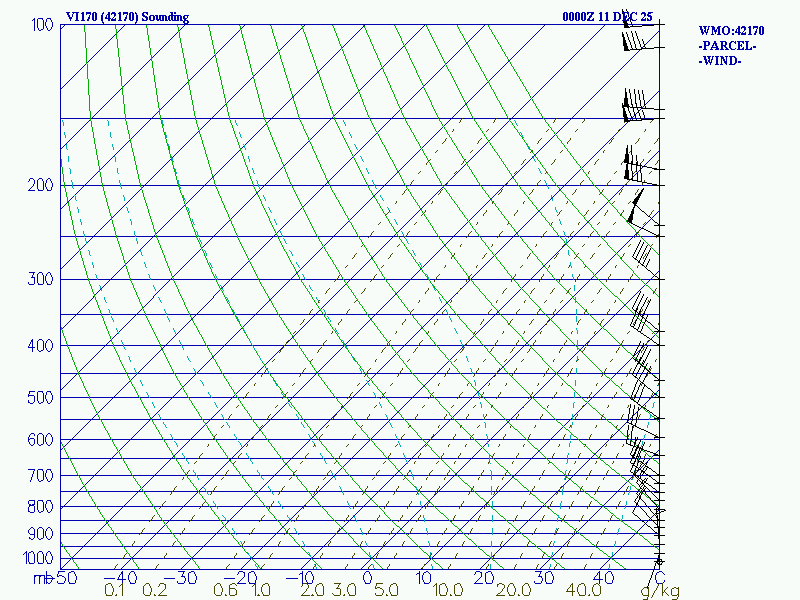Click the 200 pressure axis label
The height and width of the screenshot is (600, 800).
coord(40,185)
